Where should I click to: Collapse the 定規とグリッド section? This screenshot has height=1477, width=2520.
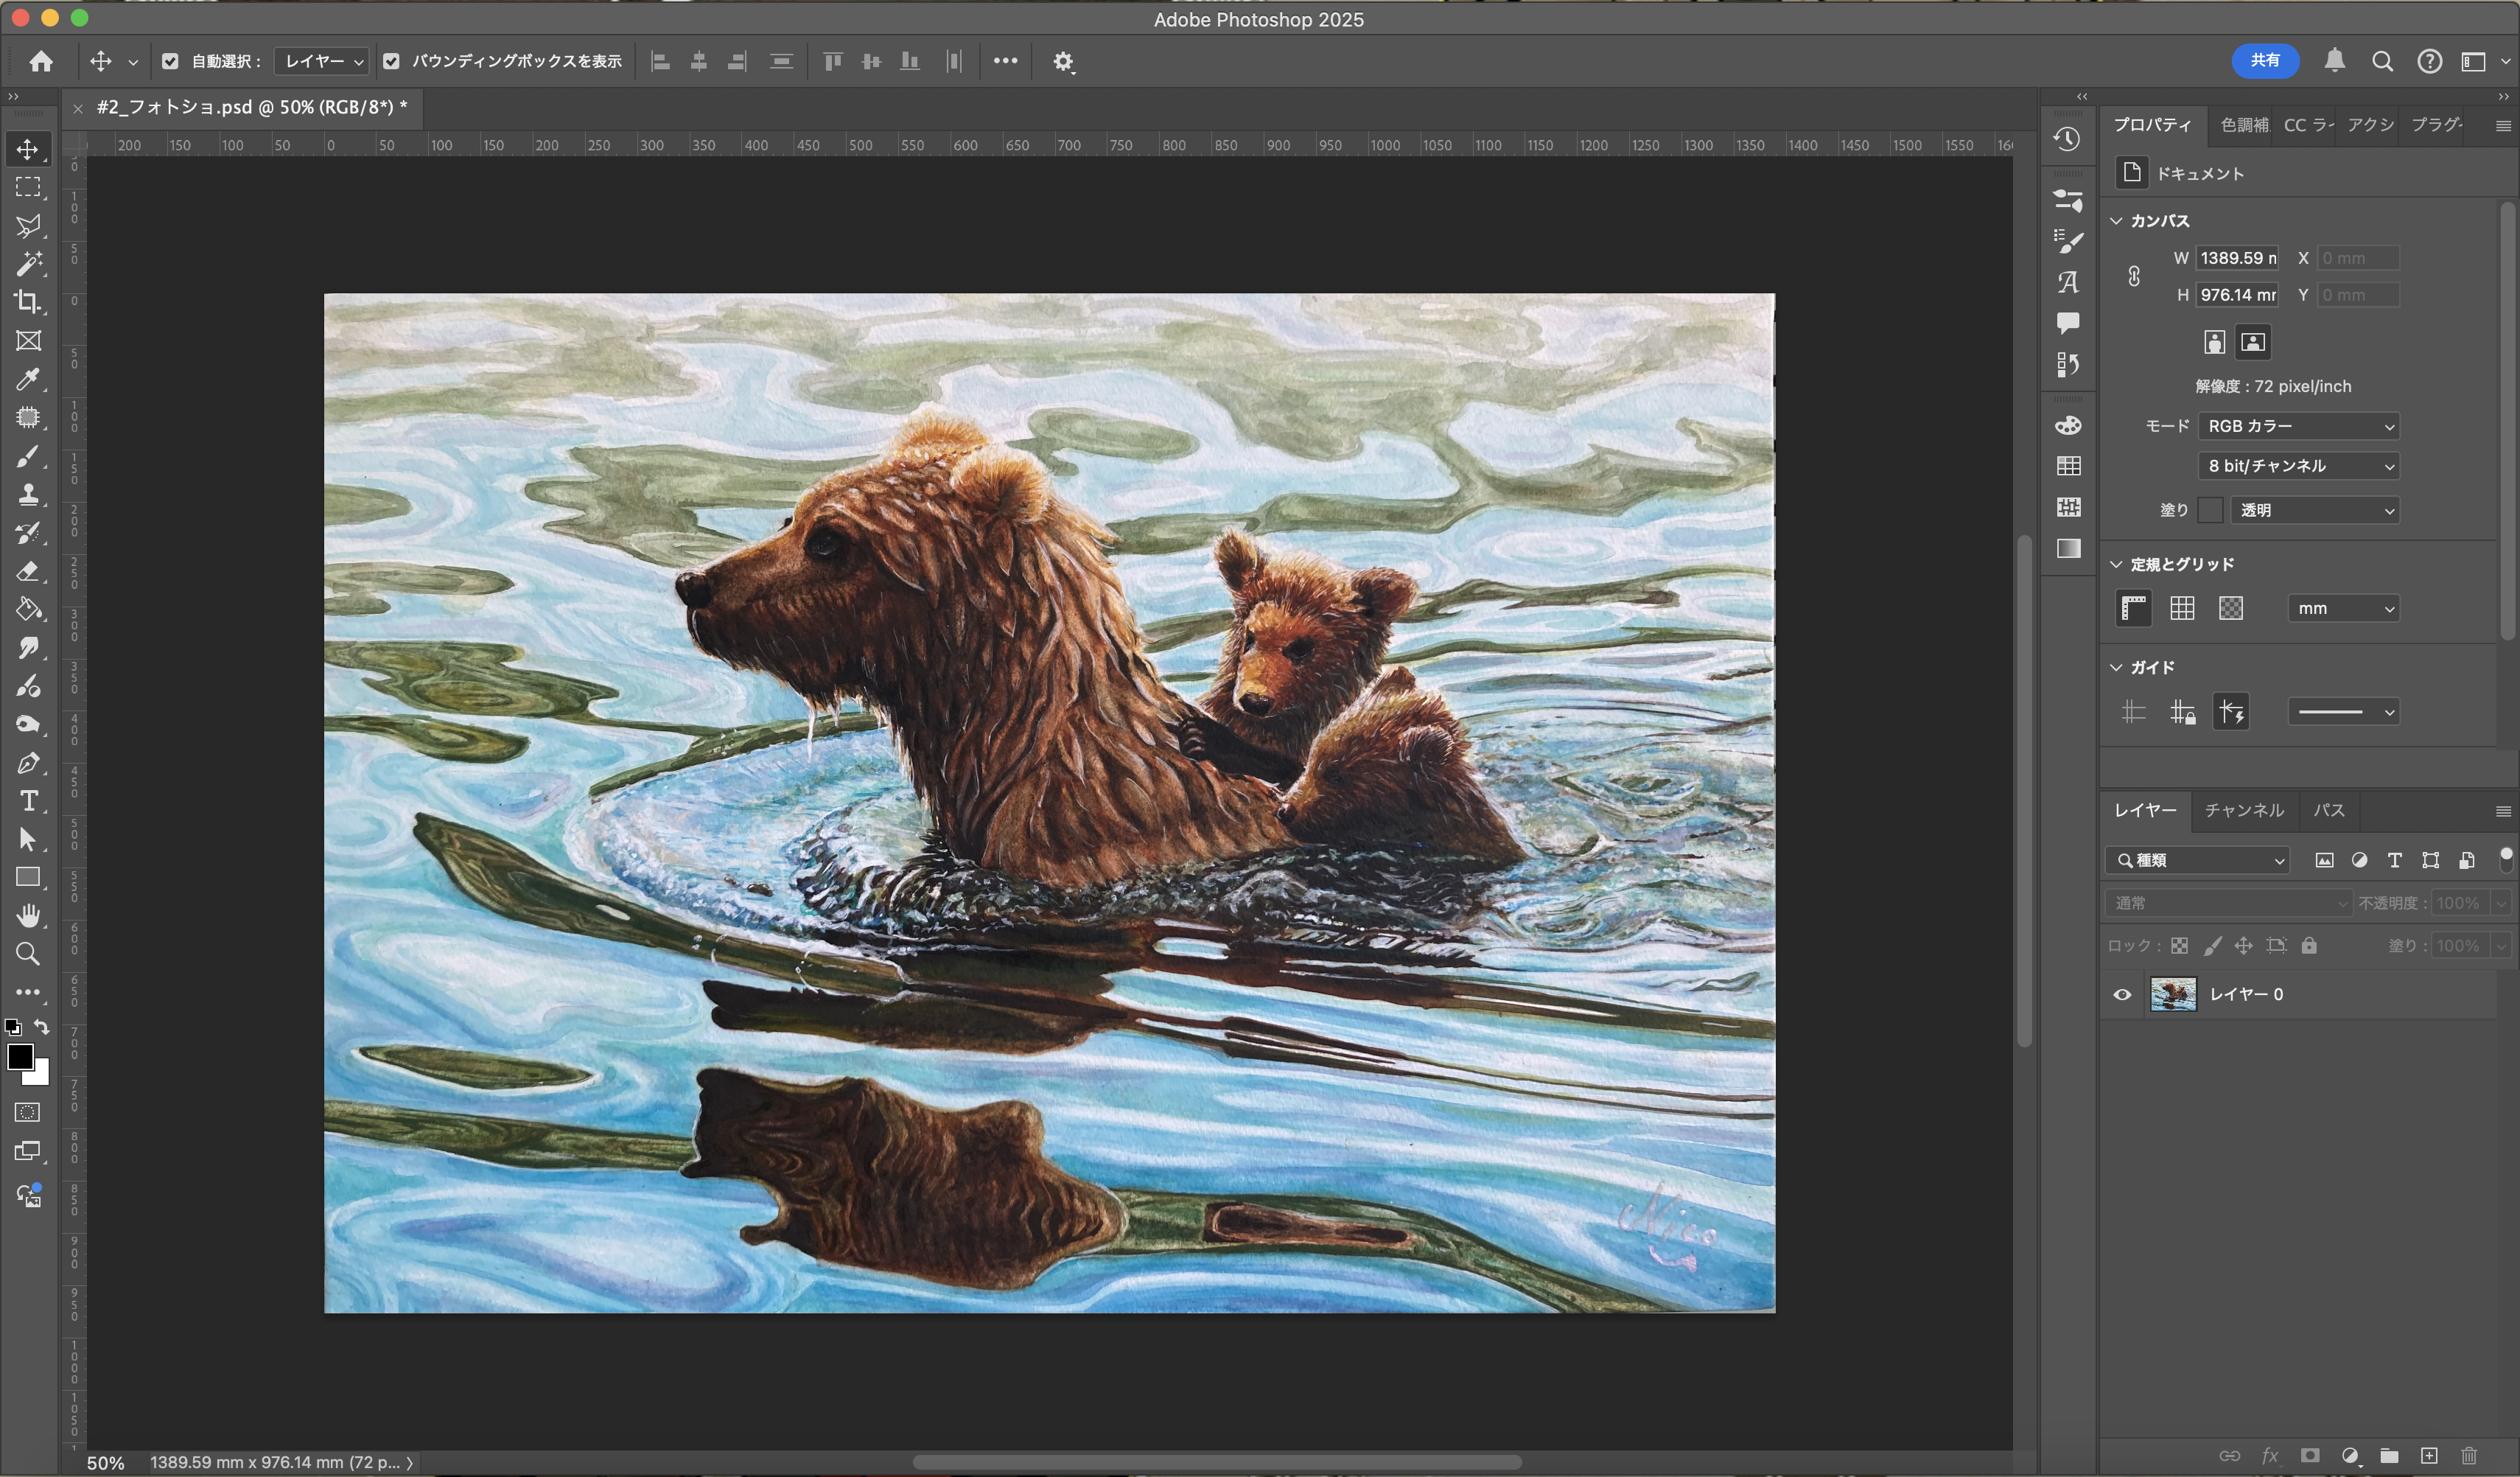point(2116,564)
